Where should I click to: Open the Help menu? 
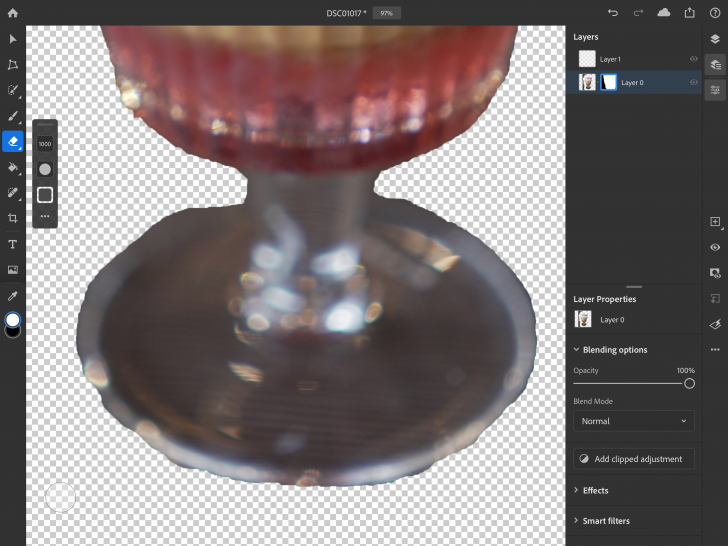coord(715,13)
